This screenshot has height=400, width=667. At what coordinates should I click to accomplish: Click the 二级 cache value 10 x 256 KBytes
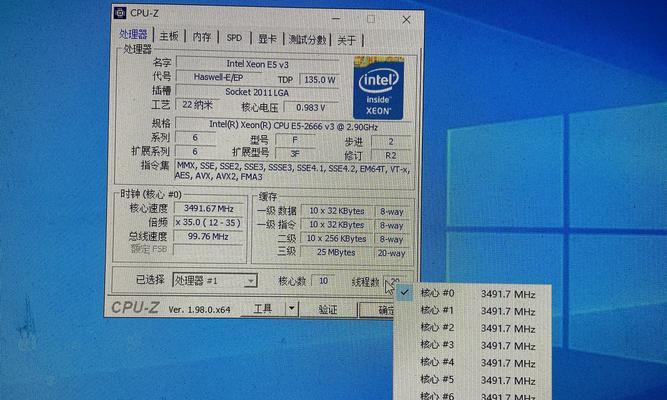coord(336,239)
